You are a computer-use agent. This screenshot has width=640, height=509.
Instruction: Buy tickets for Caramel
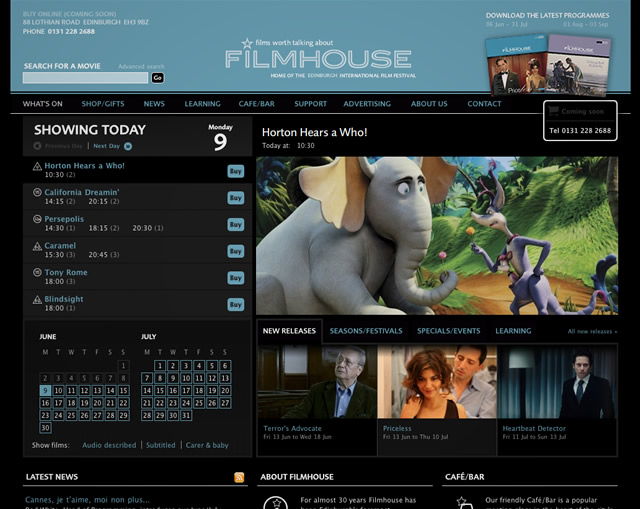[236, 251]
